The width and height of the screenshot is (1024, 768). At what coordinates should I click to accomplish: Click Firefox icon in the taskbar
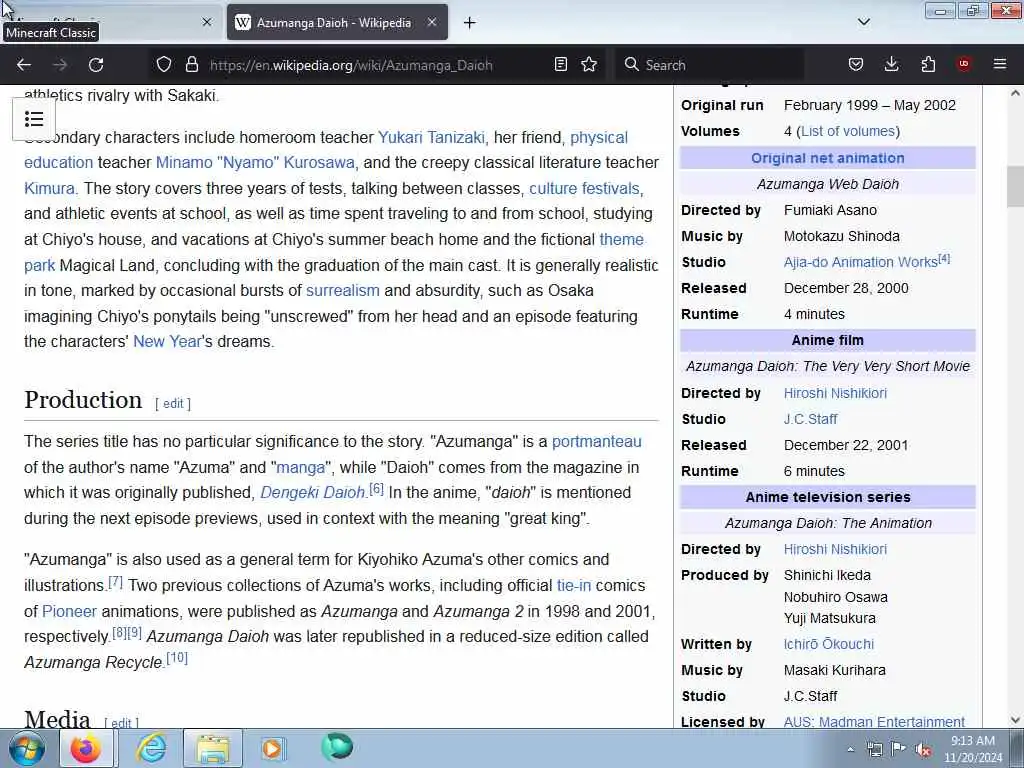click(x=86, y=748)
